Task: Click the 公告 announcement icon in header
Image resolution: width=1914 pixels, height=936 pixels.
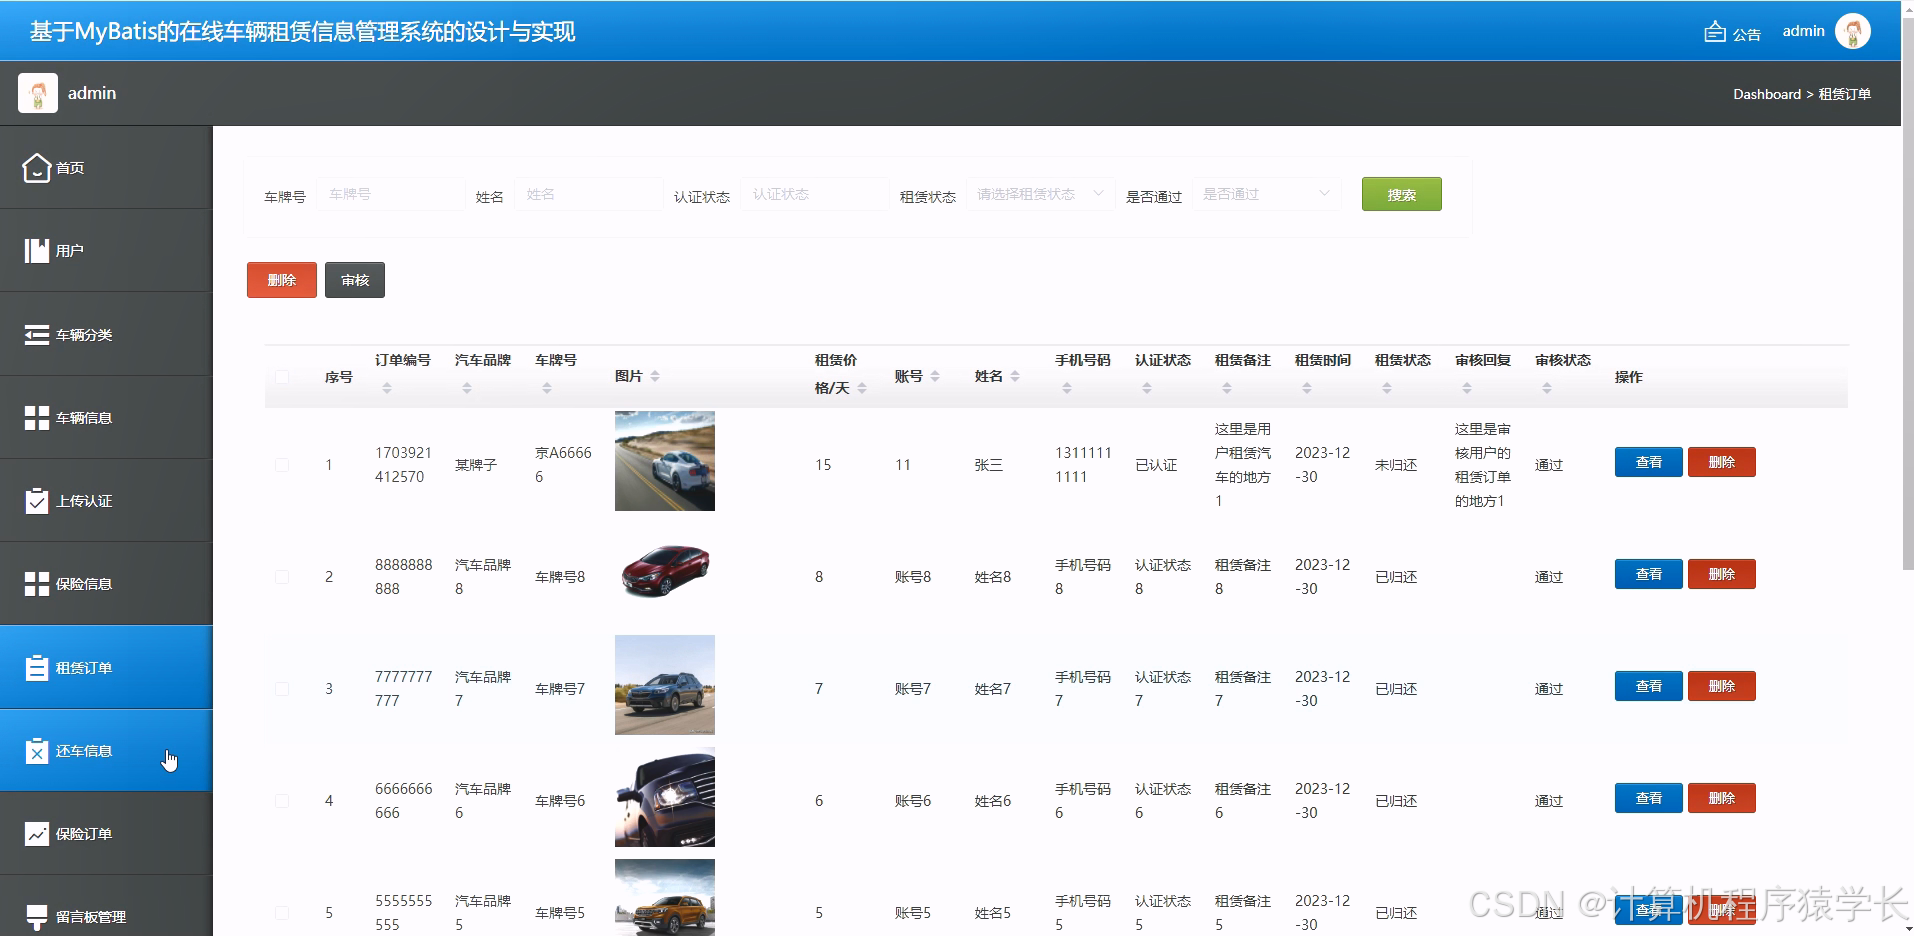Action: 1715,32
